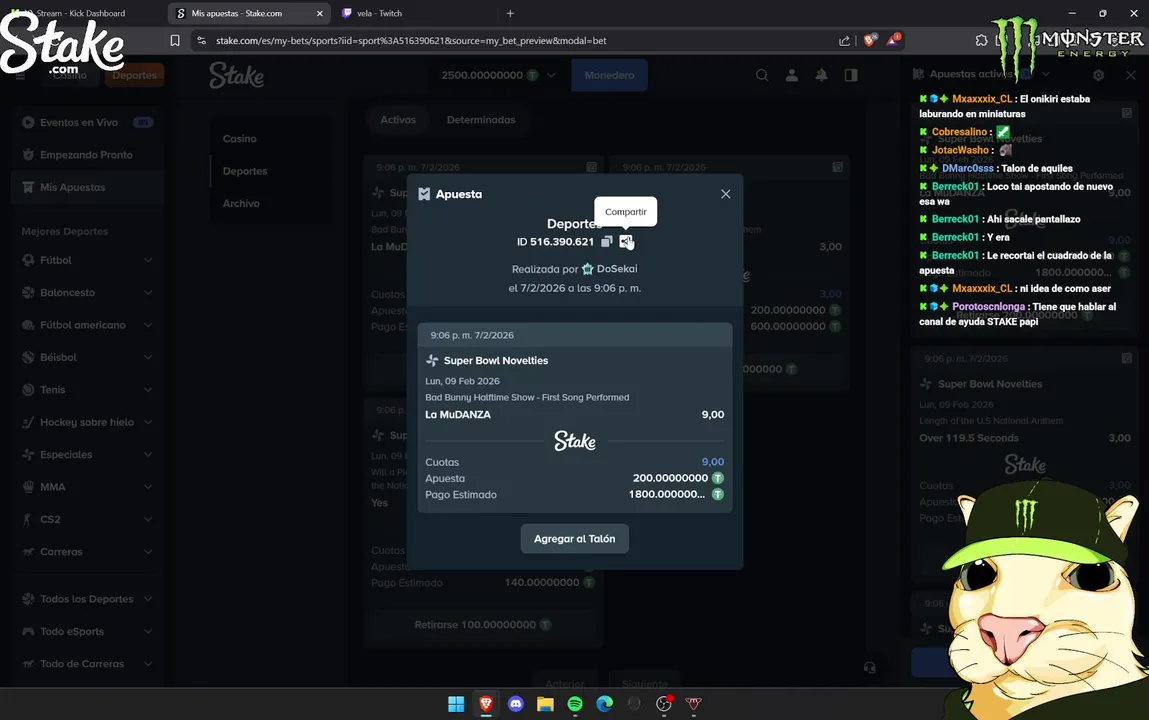Viewport: 1149px width, 720px height.
Task: Expand the Todo eSports chevron
Action: [148, 631]
